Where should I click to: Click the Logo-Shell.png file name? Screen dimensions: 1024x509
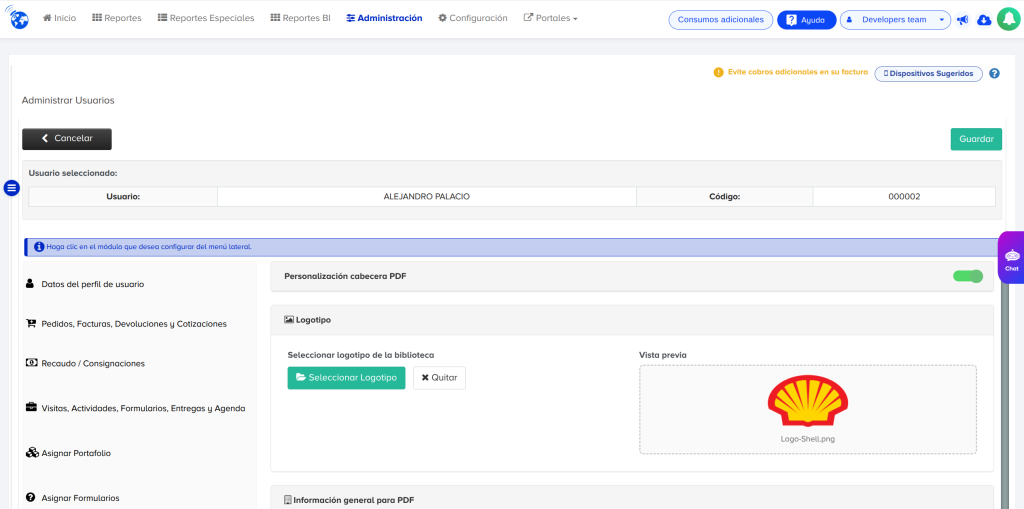tap(807, 439)
